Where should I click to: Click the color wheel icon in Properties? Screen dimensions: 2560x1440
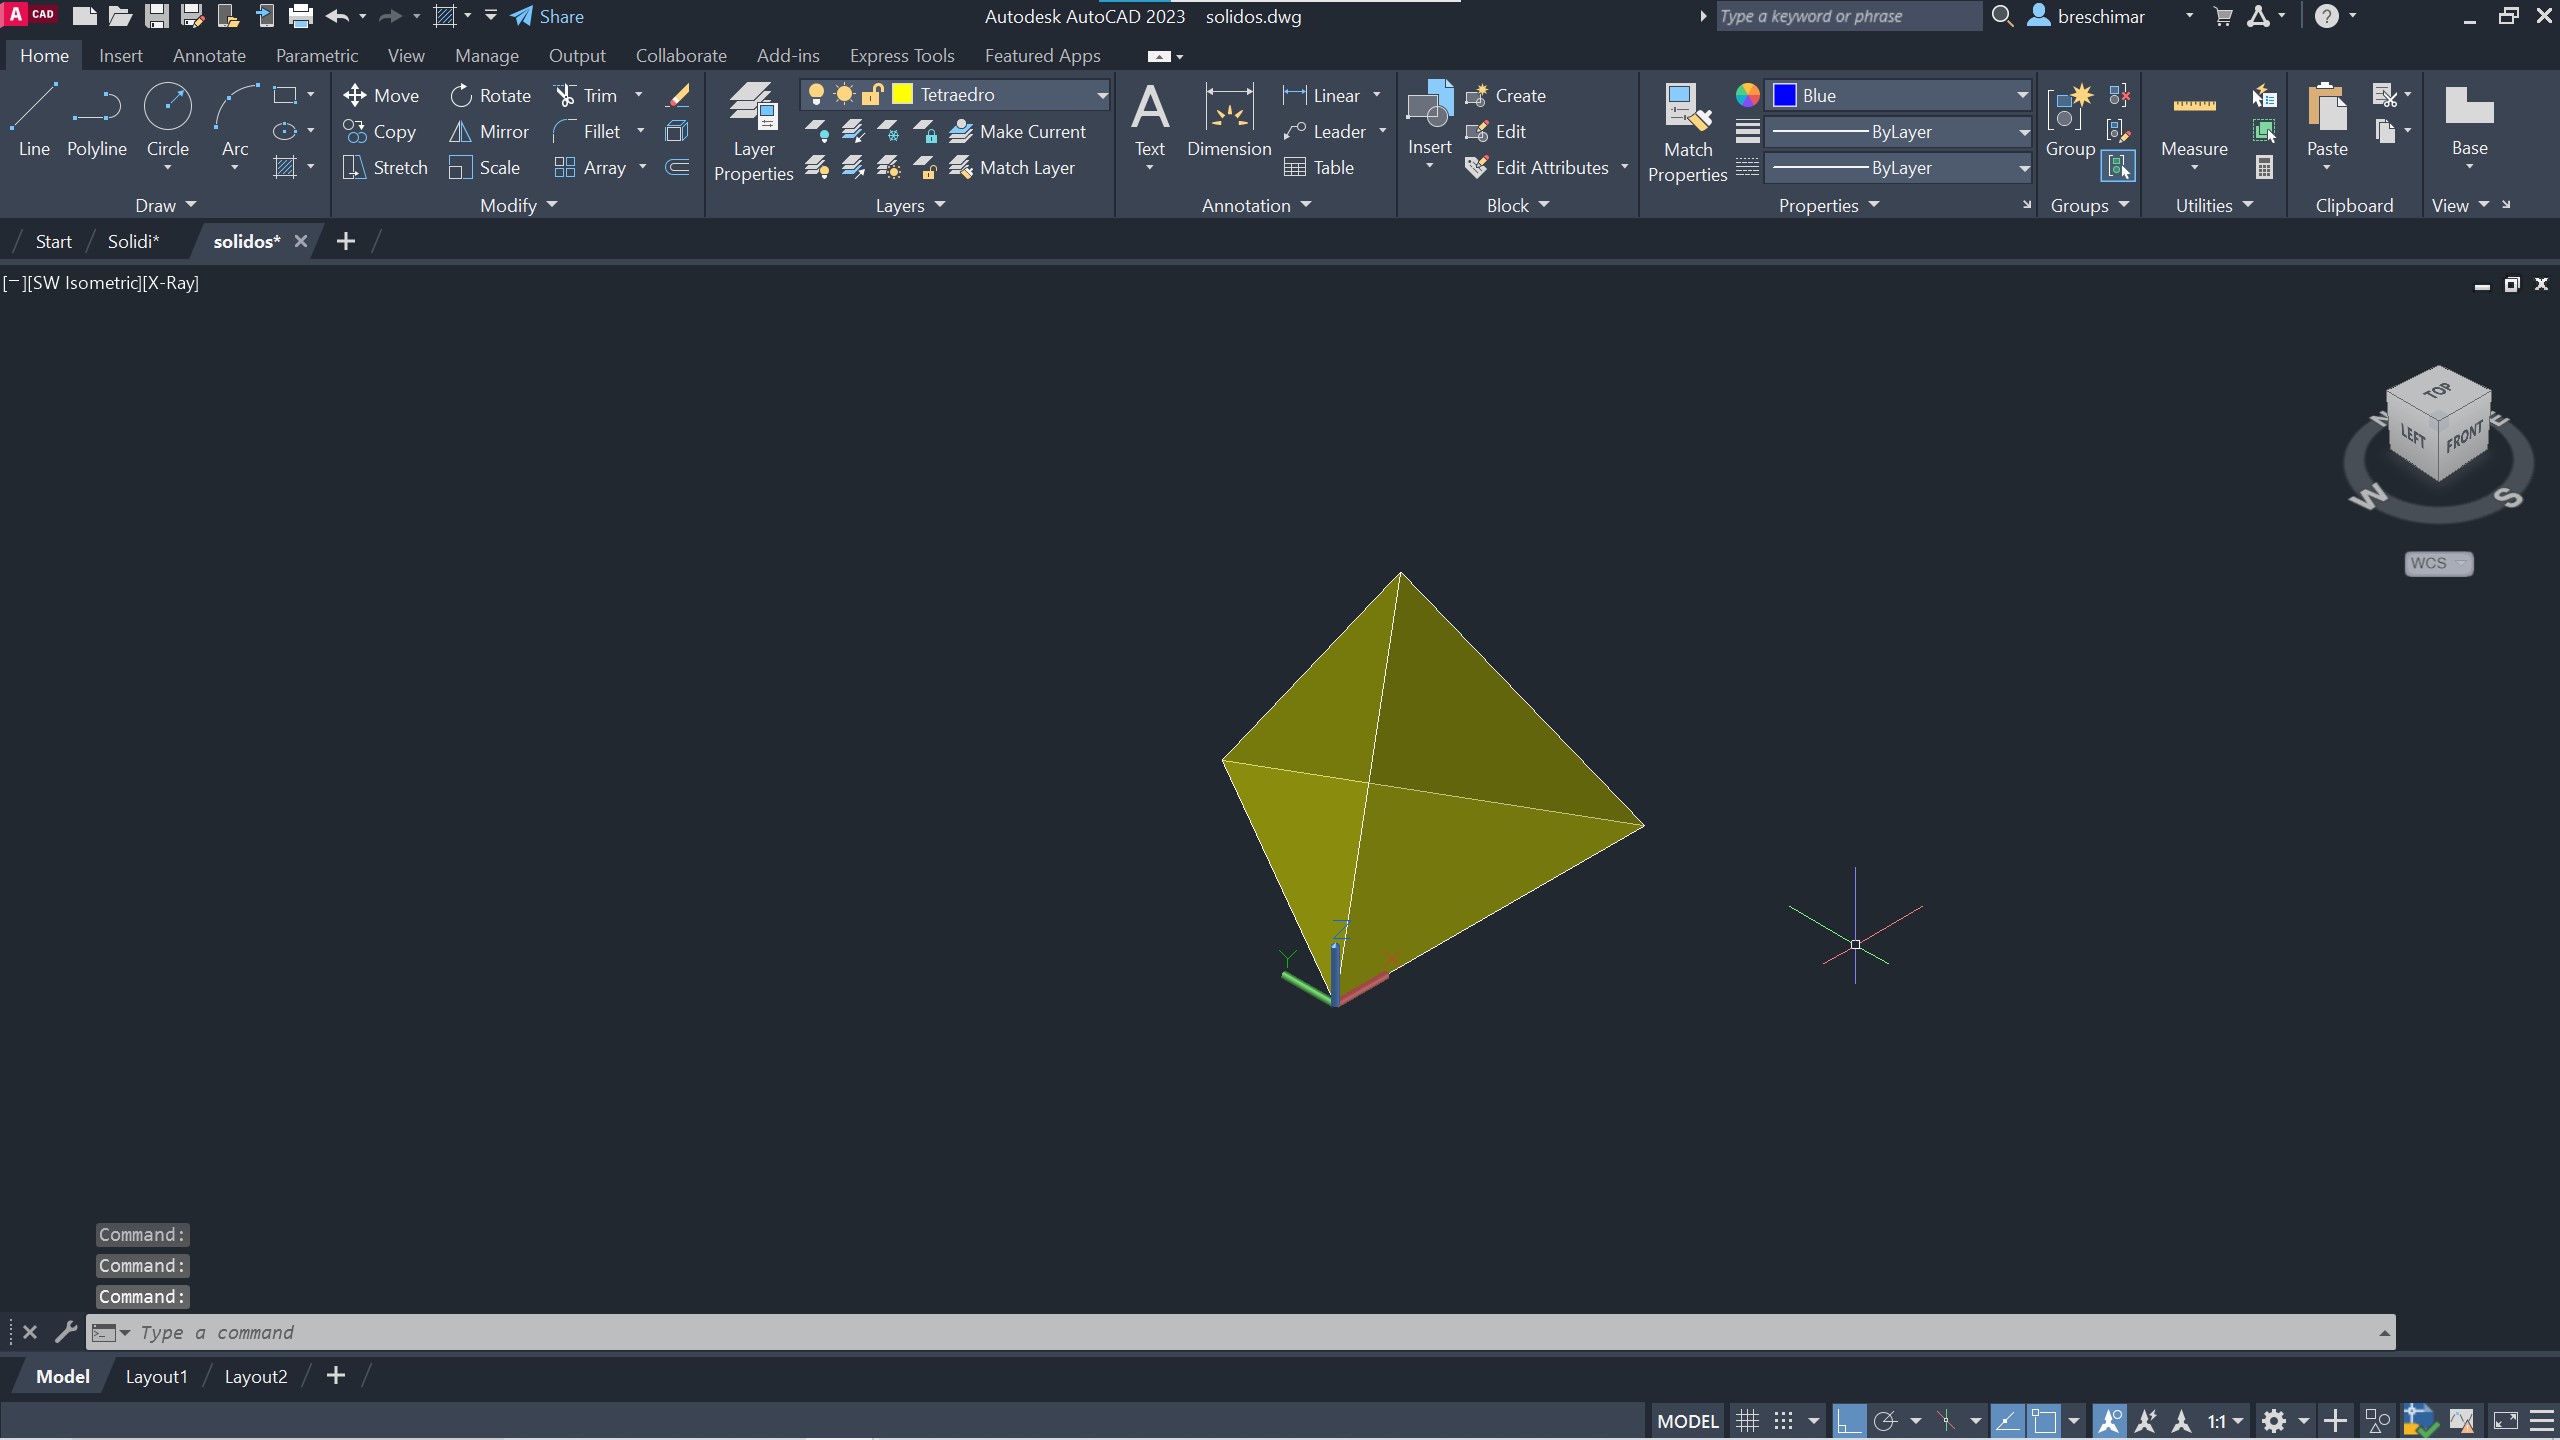tap(1747, 95)
